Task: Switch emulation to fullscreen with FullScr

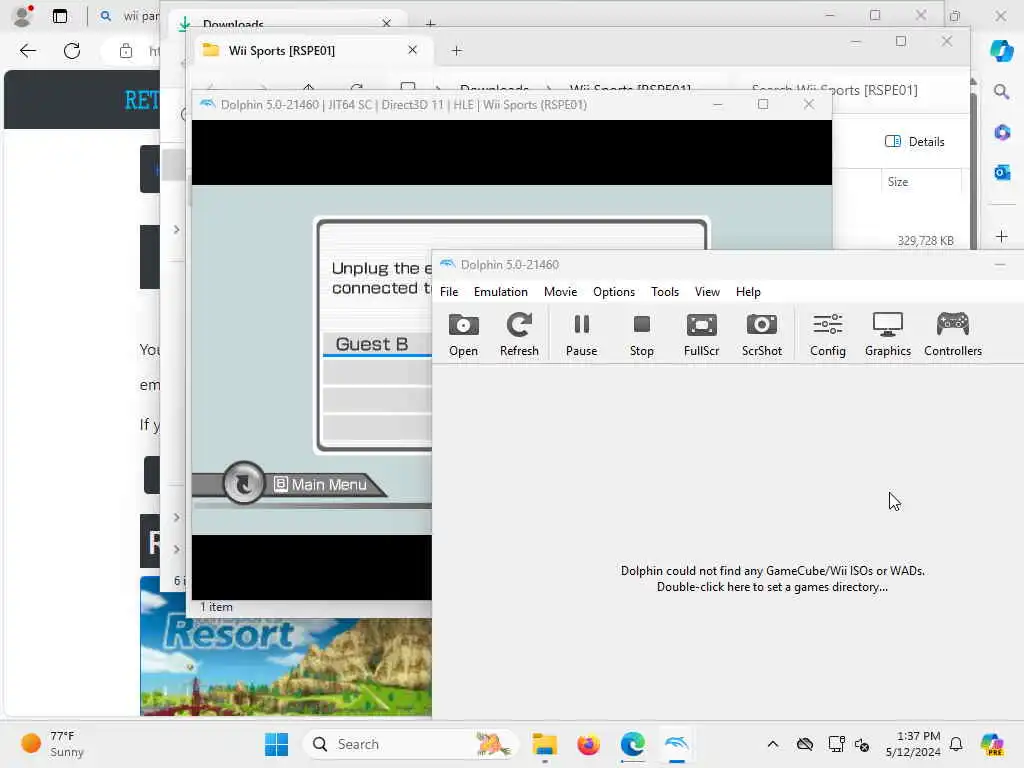Action: (701, 334)
